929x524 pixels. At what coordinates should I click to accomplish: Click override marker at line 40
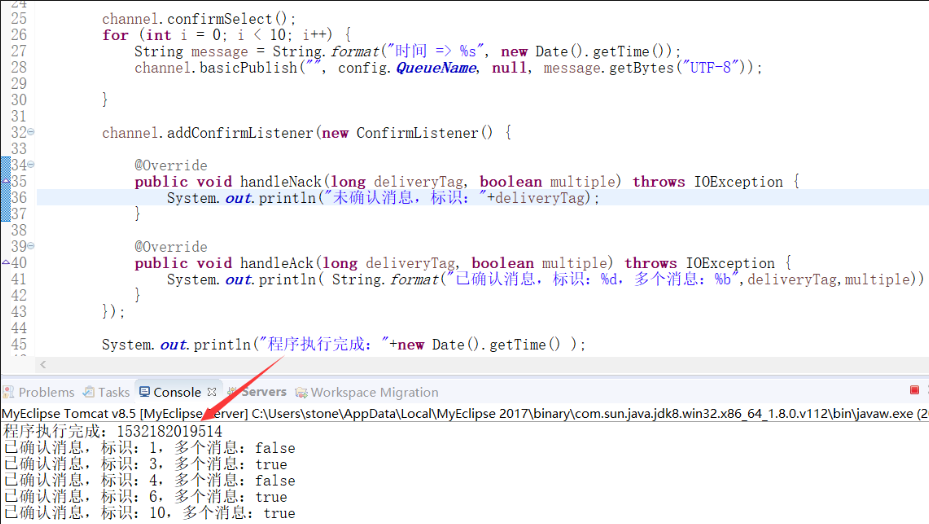tap(6, 262)
